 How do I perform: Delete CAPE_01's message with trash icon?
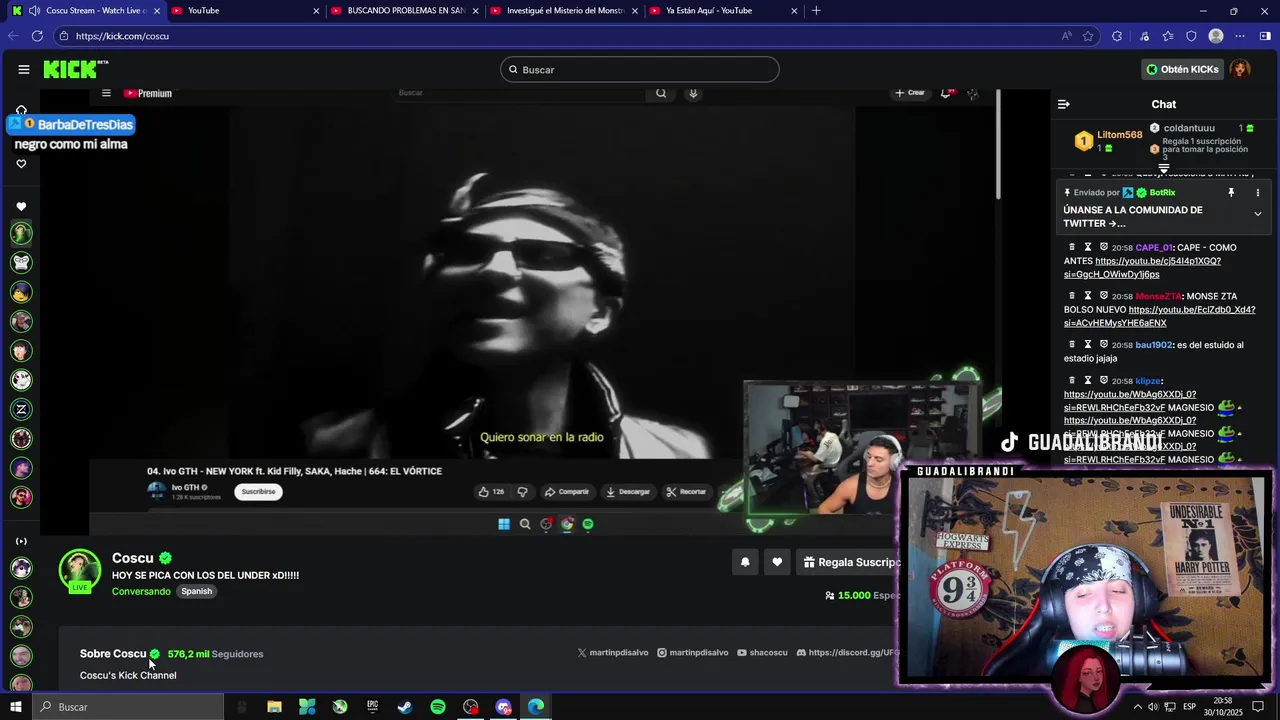pyautogui.click(x=1072, y=247)
